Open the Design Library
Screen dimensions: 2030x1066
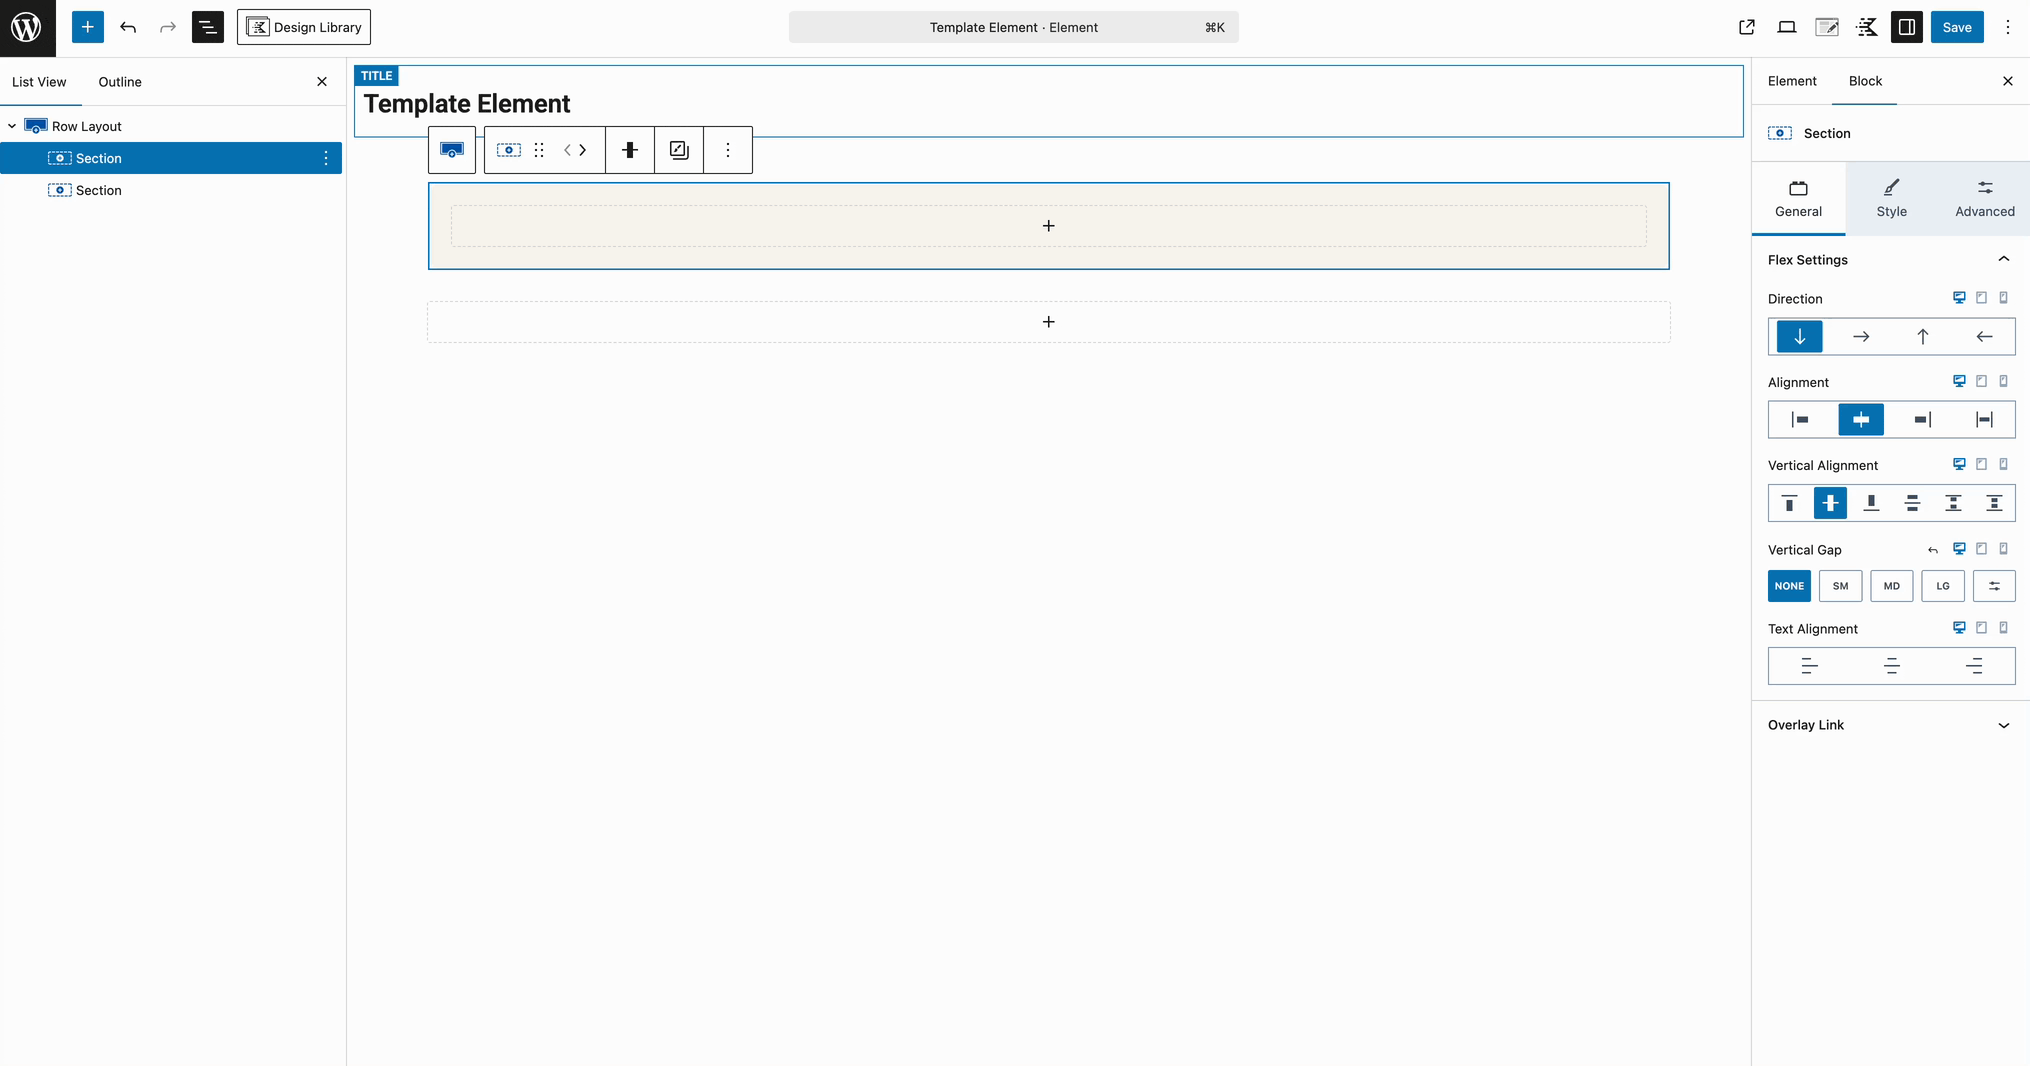[304, 27]
